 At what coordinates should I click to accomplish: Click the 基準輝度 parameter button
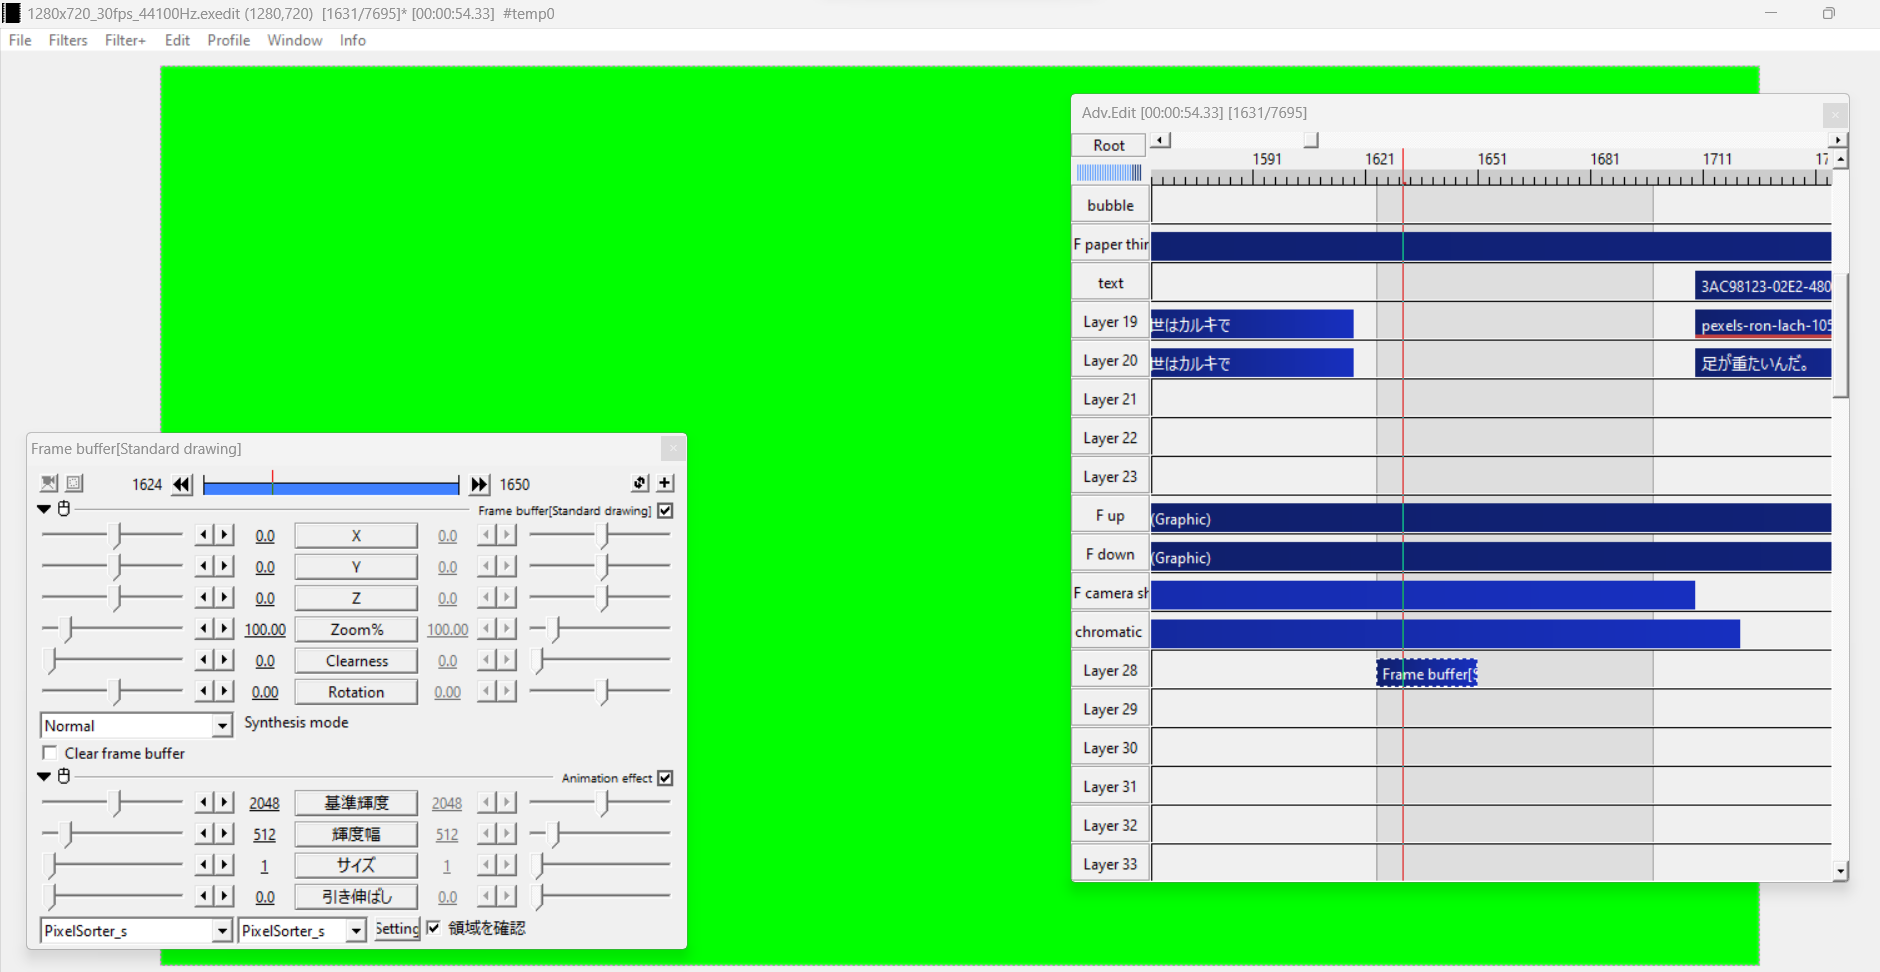coord(356,803)
